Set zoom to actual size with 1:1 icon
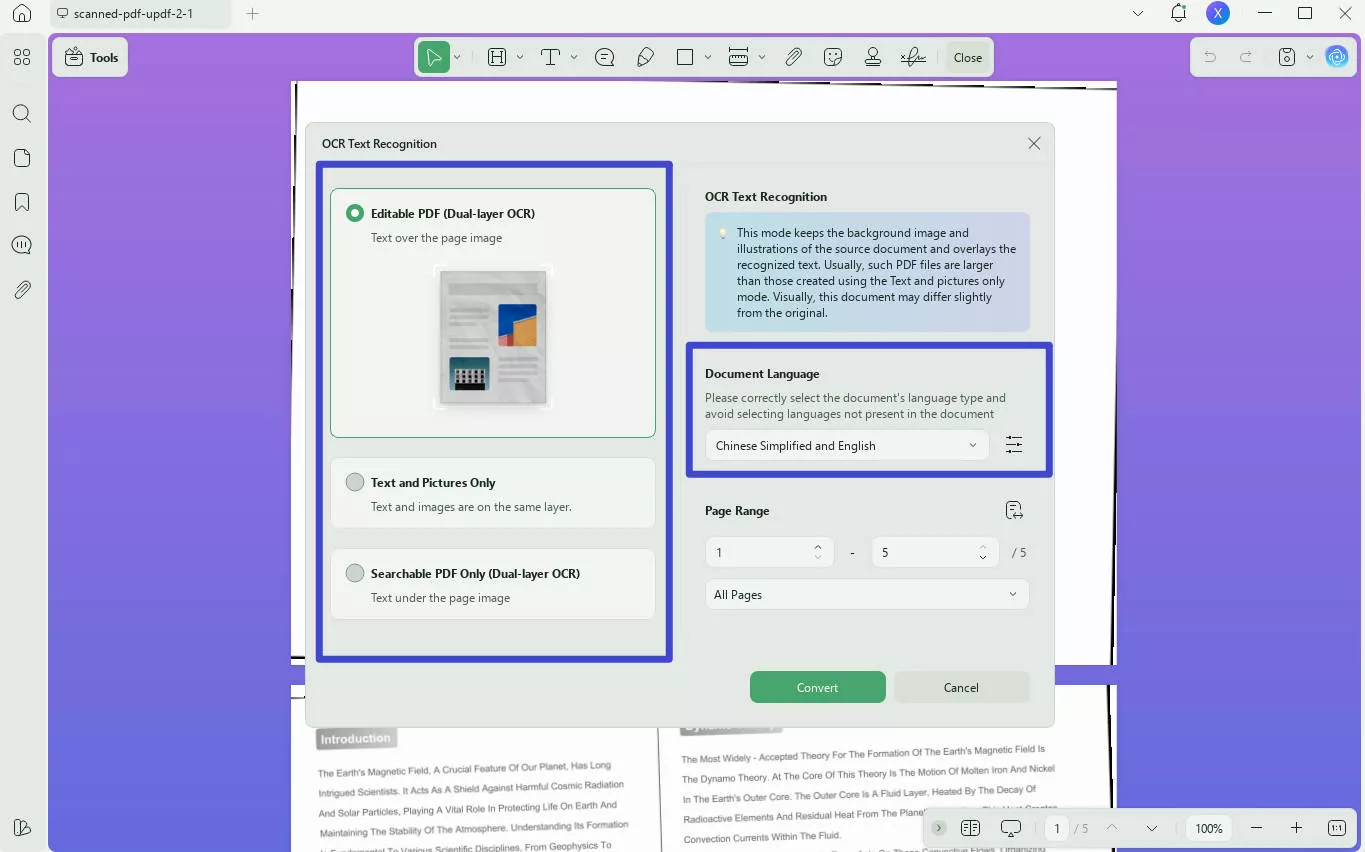Screen dimensions: 1365x852 1336,828
